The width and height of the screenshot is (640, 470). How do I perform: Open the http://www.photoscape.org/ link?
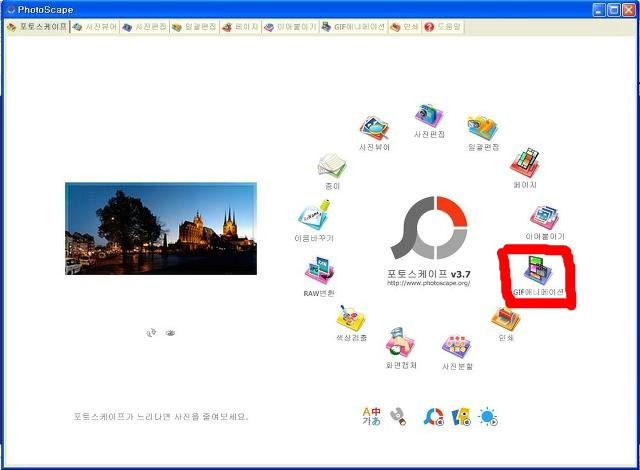pyautogui.click(x=429, y=283)
